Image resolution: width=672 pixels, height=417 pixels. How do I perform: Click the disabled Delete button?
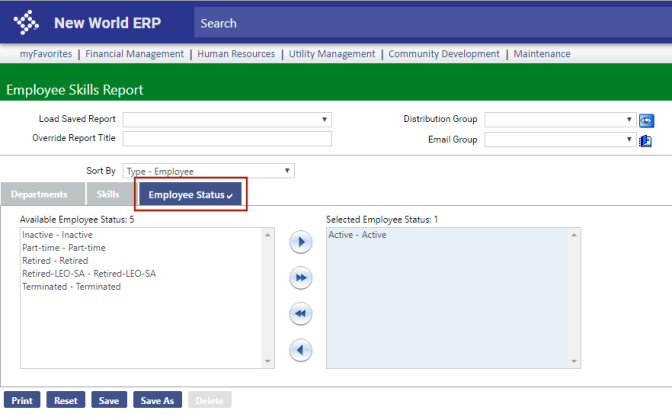click(x=210, y=400)
